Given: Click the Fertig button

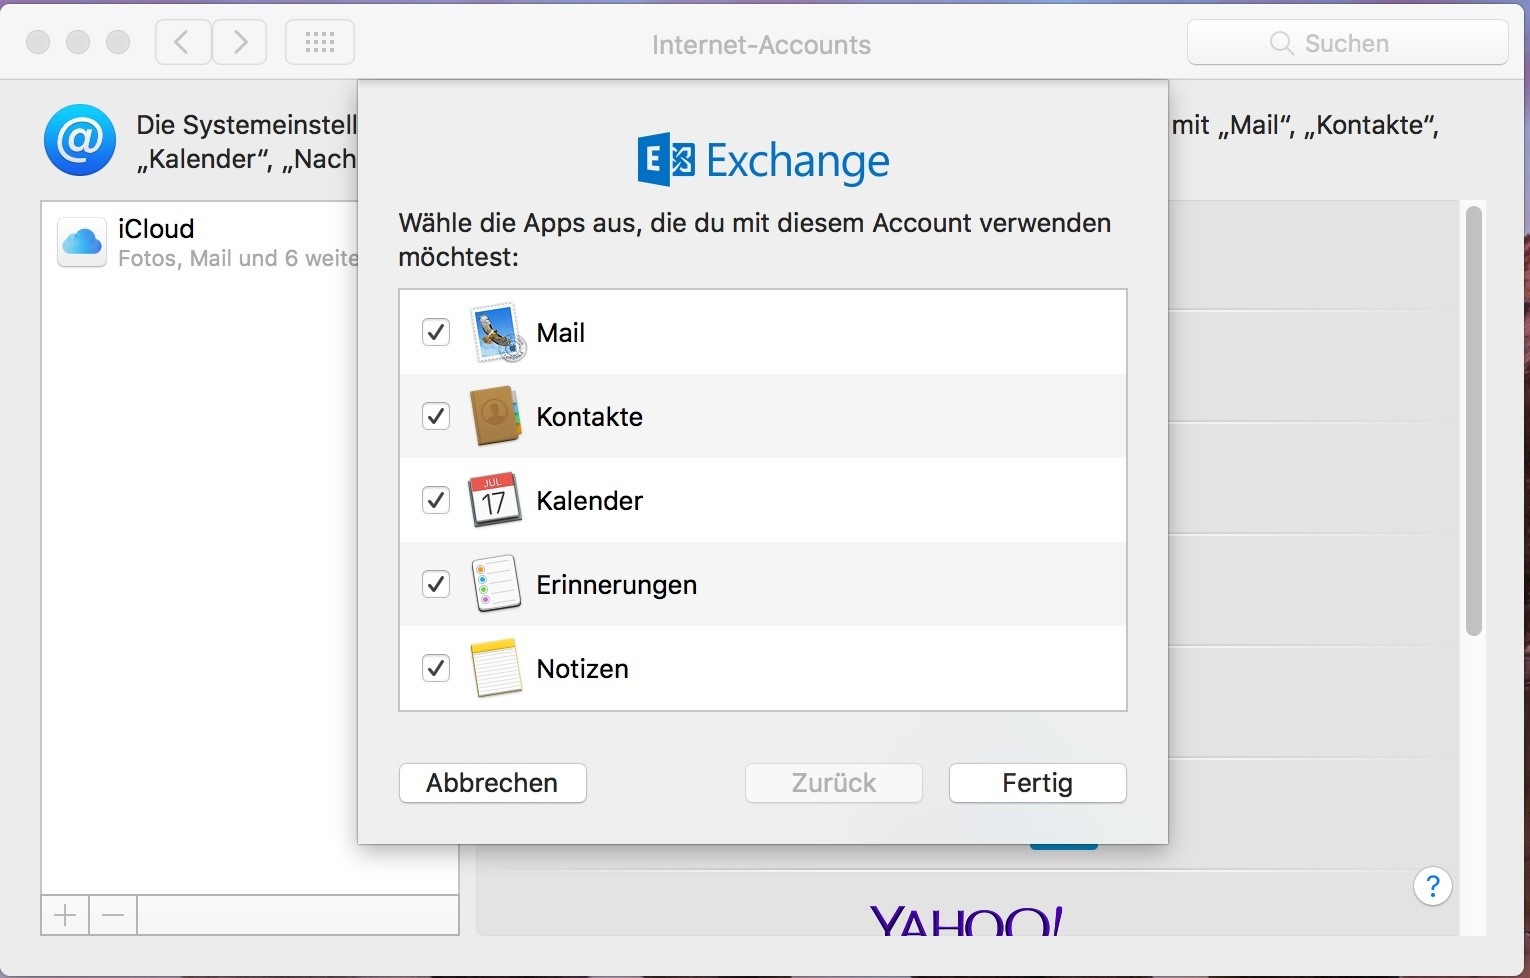Looking at the screenshot, I should 1038,783.
